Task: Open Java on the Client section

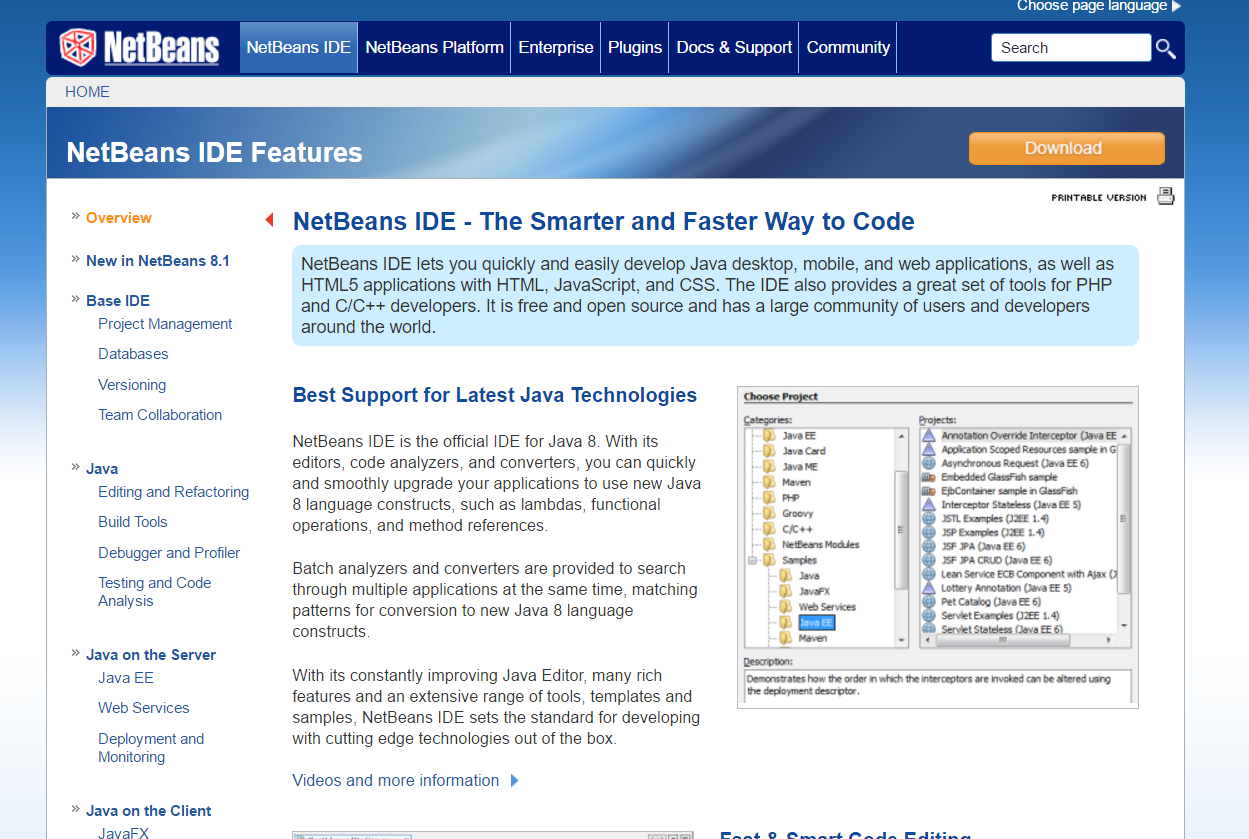Action: pyautogui.click(x=149, y=811)
